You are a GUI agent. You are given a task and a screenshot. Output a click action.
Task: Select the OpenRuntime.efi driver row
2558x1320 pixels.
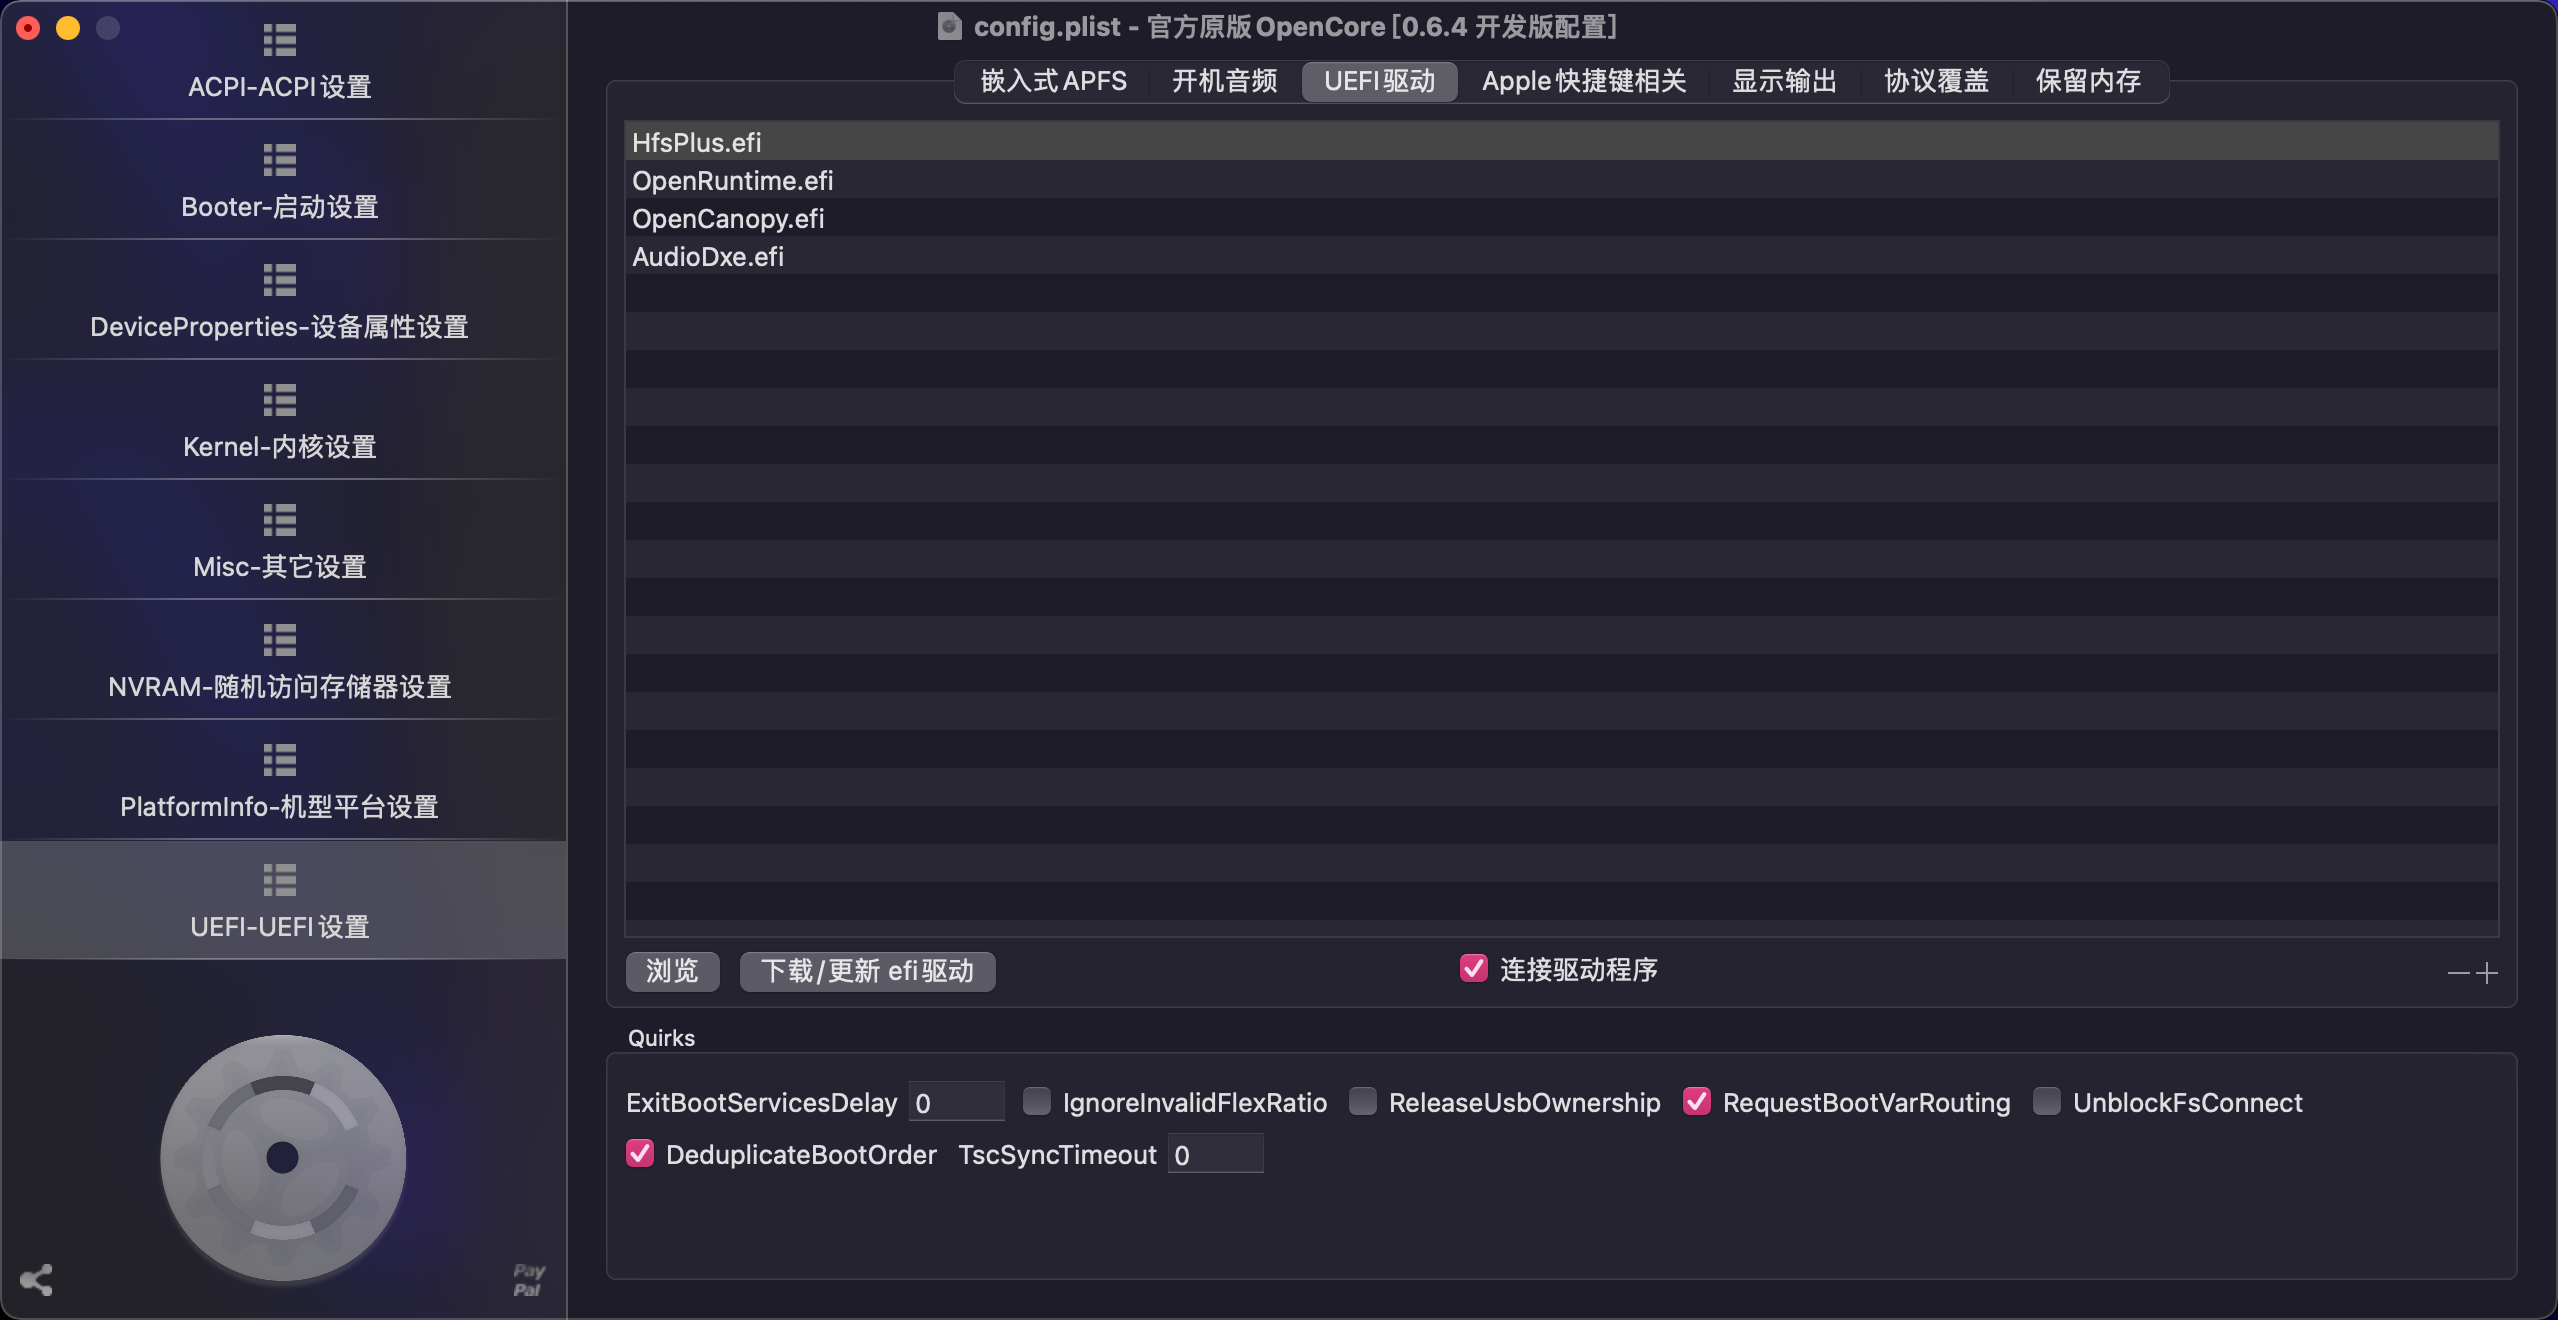click(1562, 180)
